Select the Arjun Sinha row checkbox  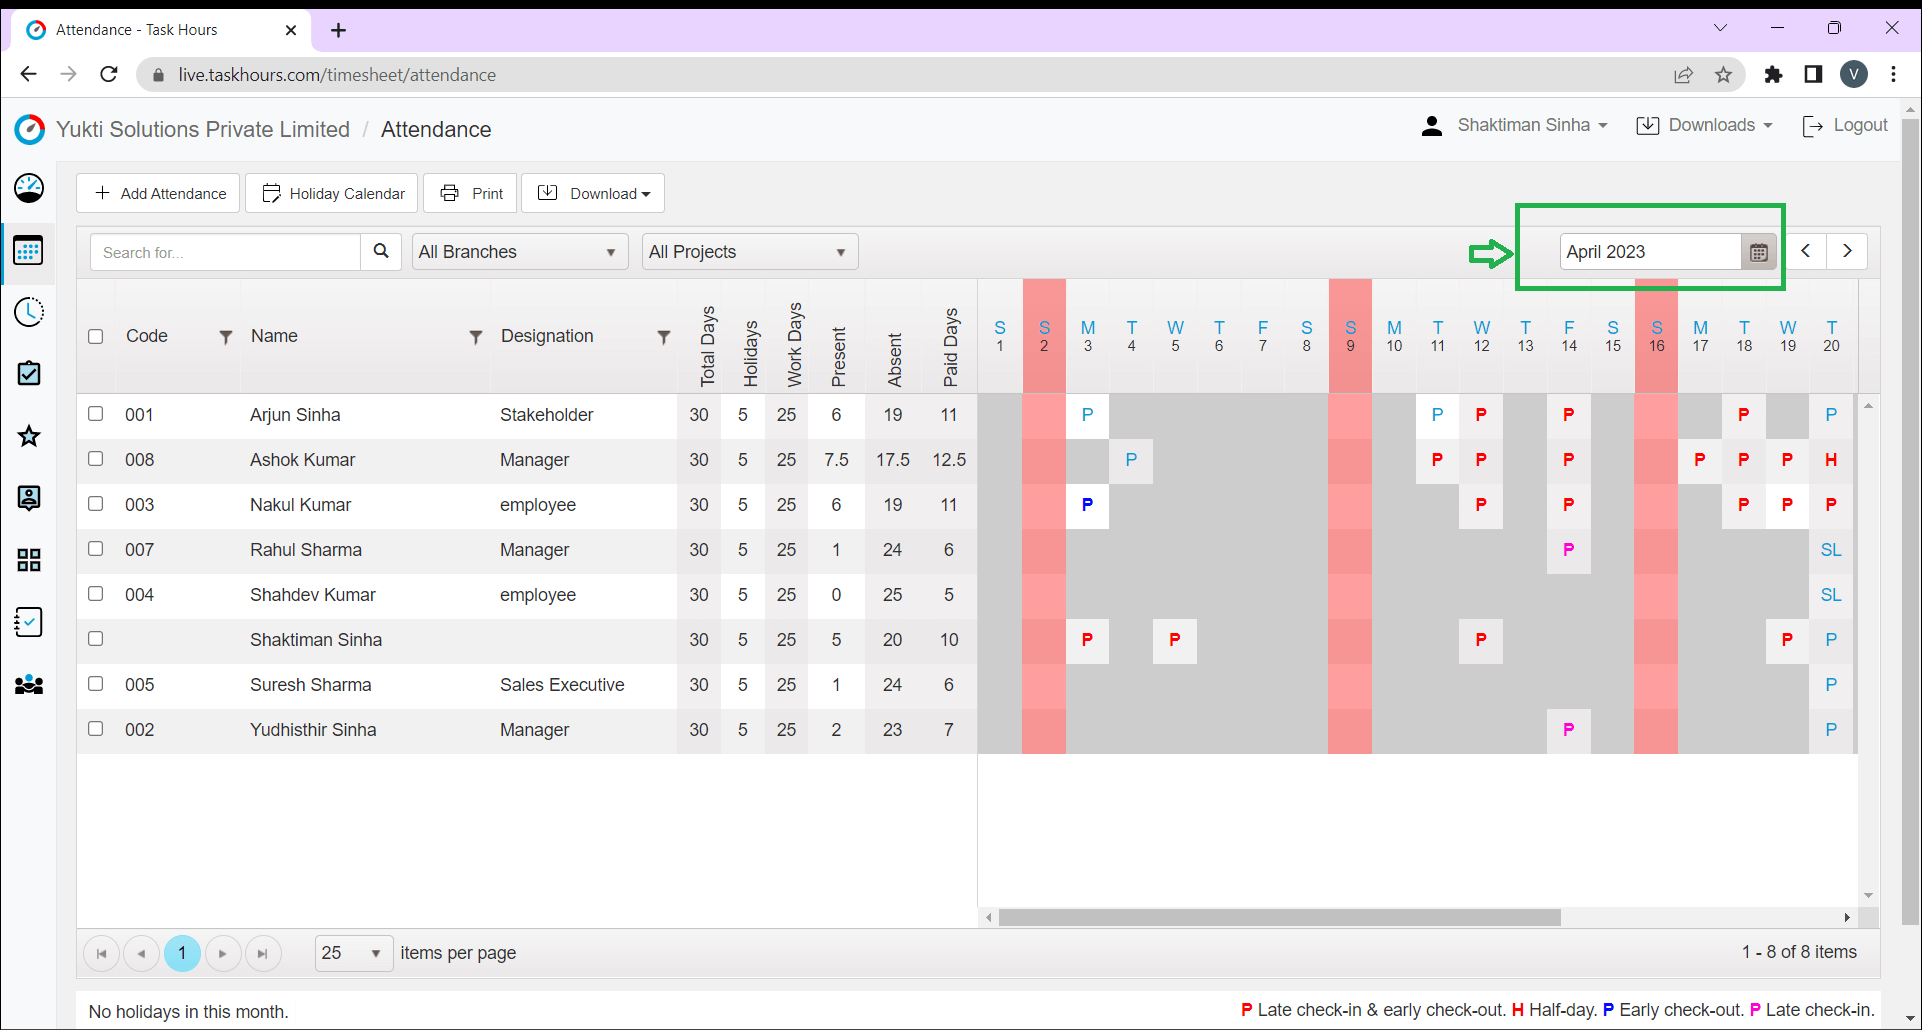(x=96, y=414)
